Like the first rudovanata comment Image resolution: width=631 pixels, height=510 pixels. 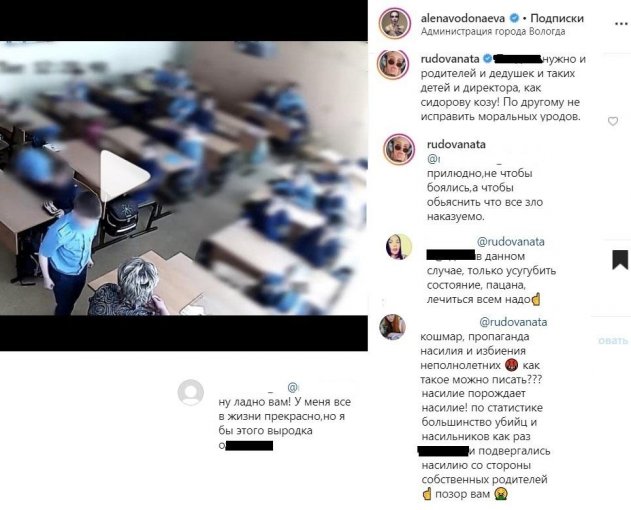pyautogui.click(x=612, y=121)
